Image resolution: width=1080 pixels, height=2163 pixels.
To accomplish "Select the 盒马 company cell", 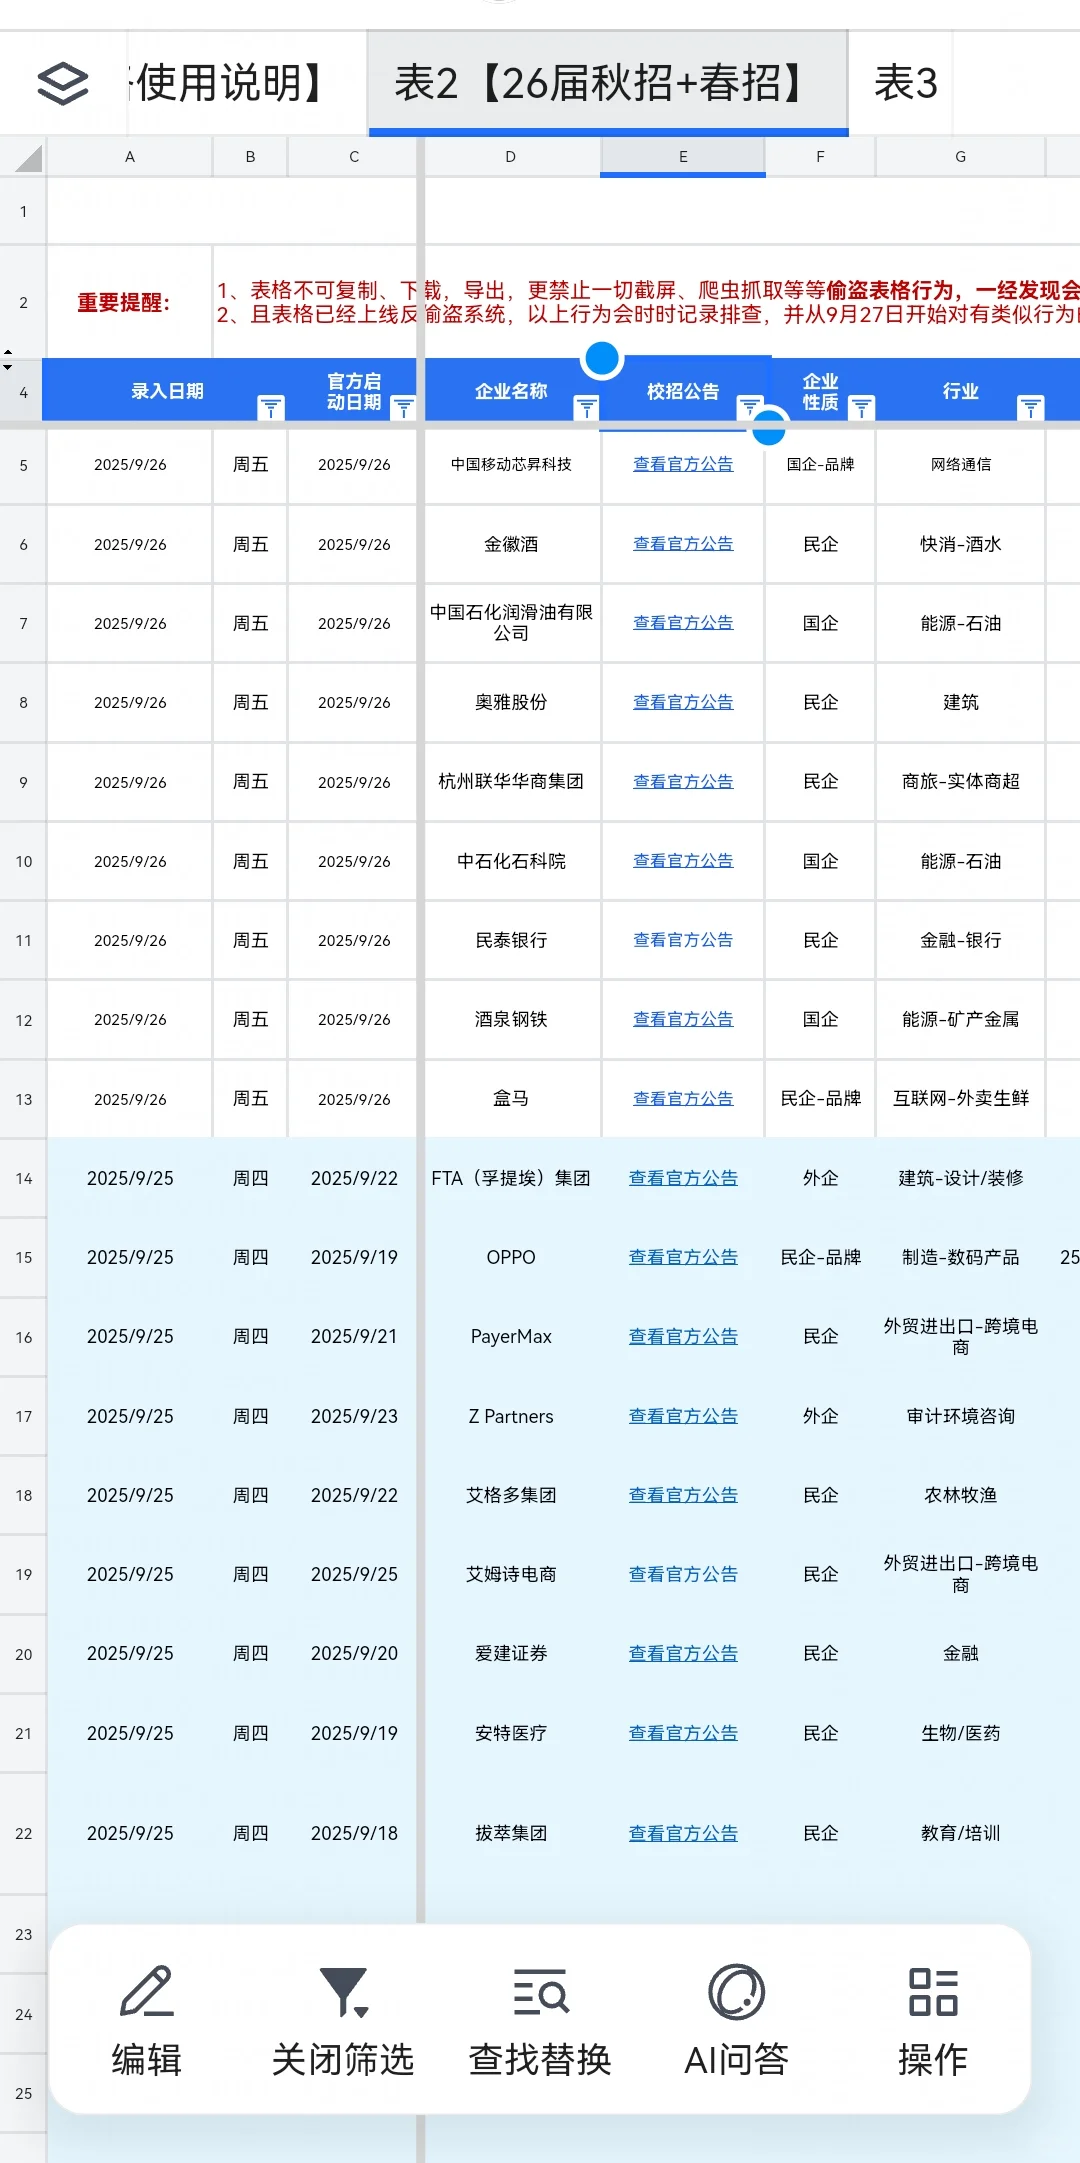I will (x=511, y=1098).
